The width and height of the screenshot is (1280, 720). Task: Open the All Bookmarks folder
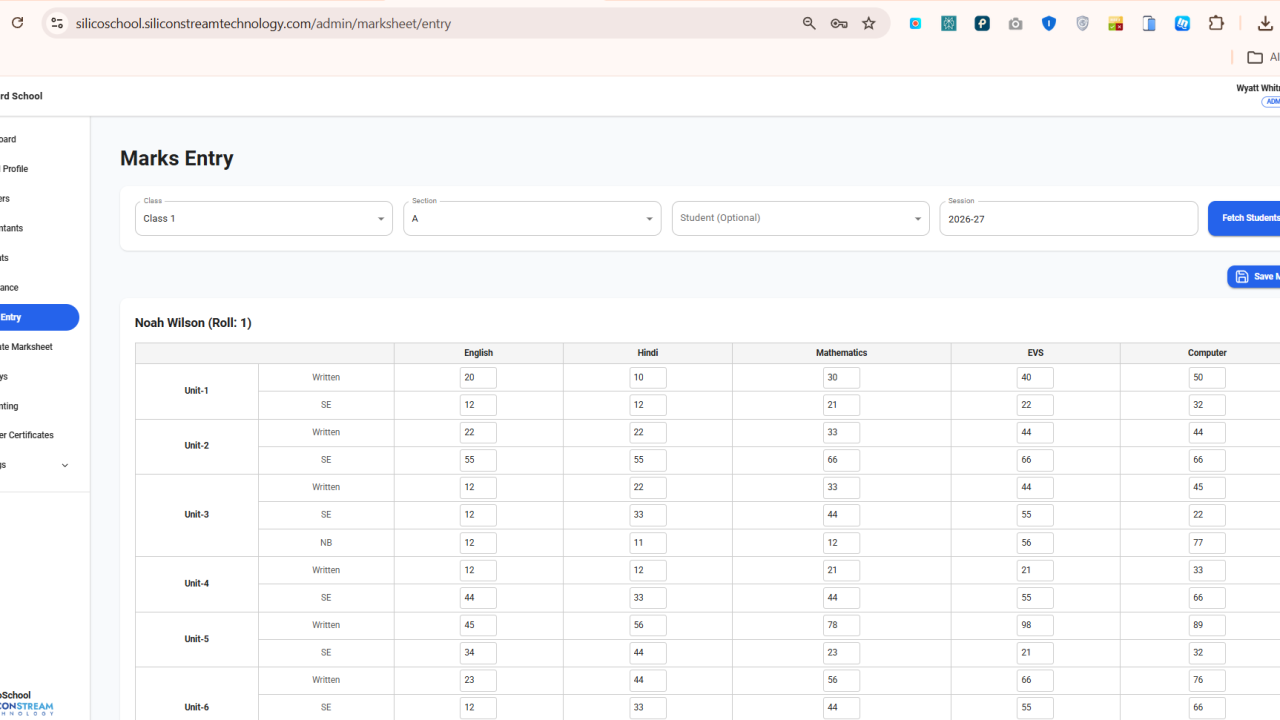(1263, 57)
